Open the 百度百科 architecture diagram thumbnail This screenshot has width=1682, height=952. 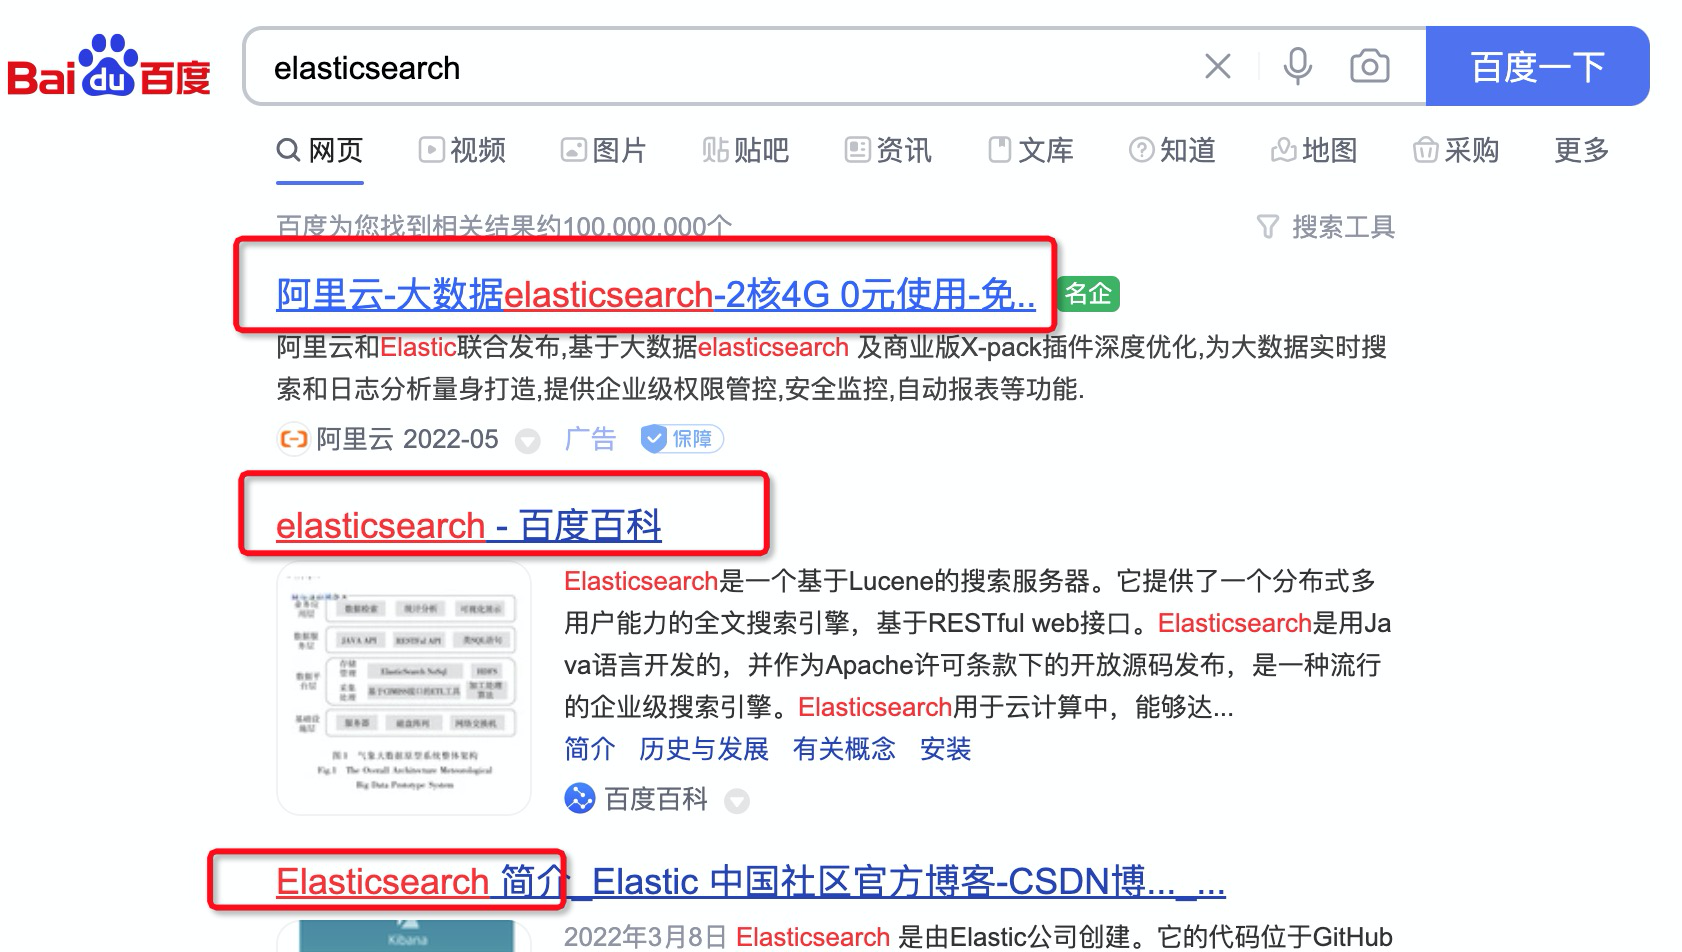click(404, 689)
